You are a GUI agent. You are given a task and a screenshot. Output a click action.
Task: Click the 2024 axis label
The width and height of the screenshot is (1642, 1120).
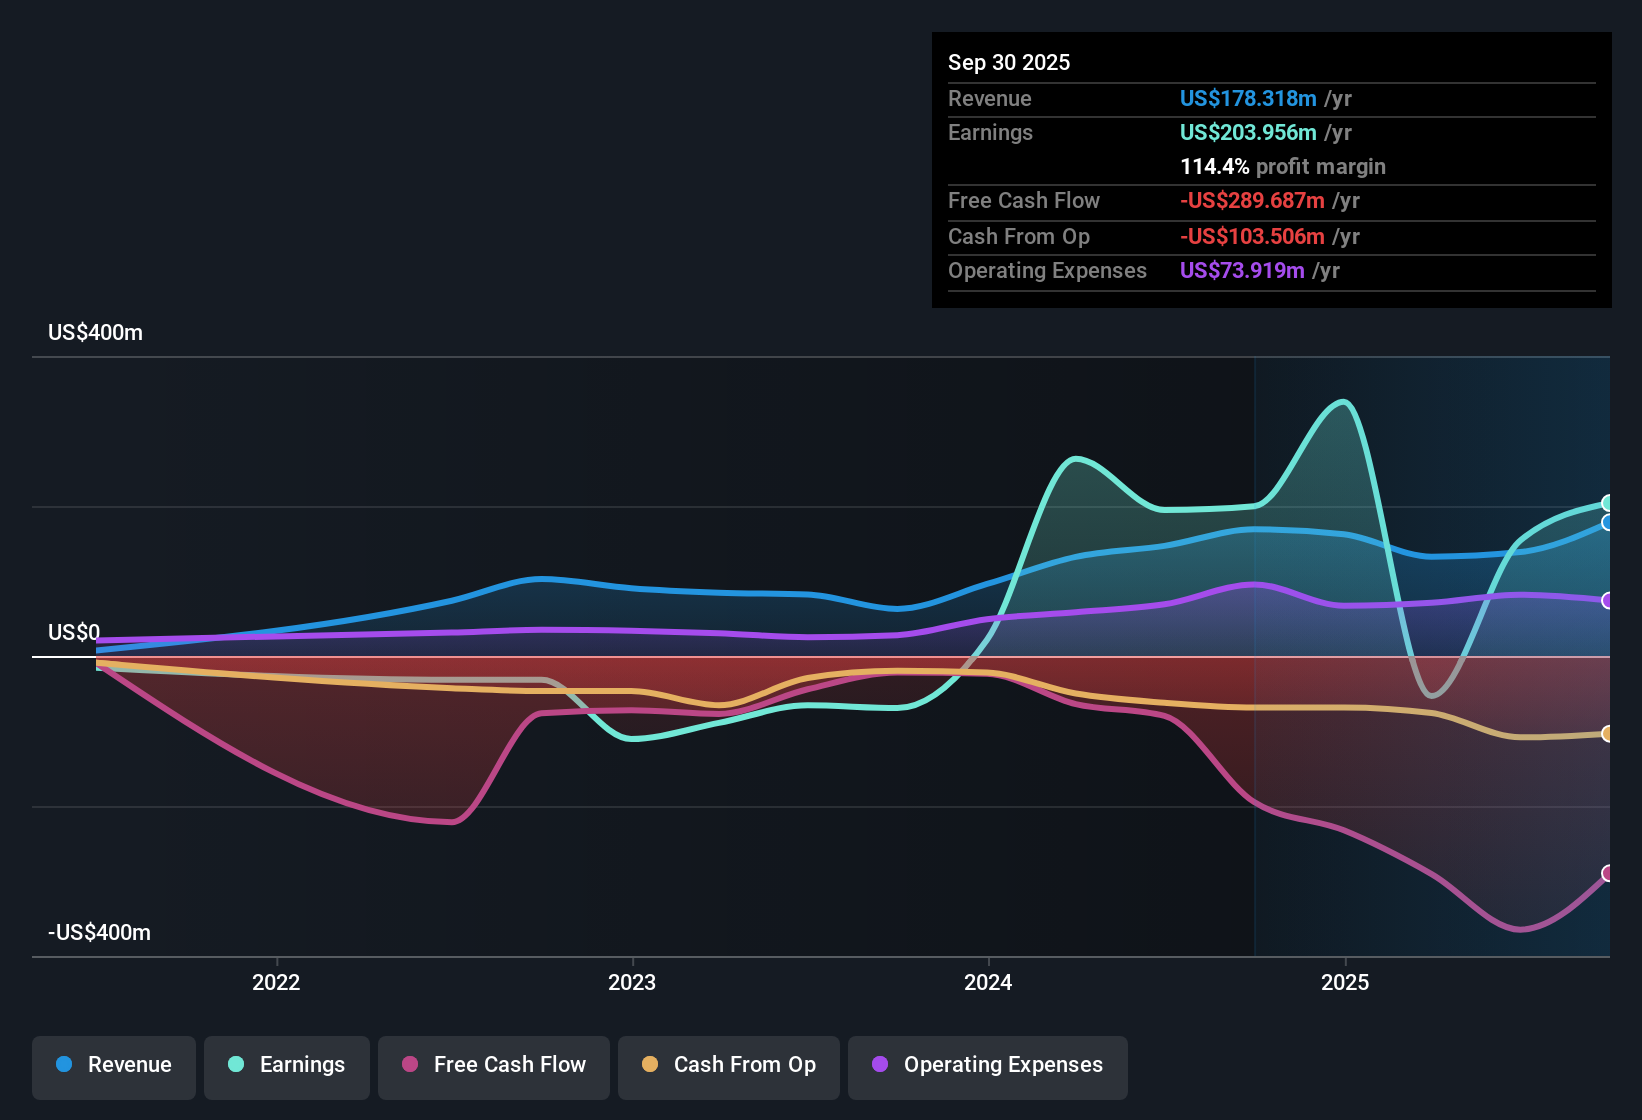pos(987,983)
